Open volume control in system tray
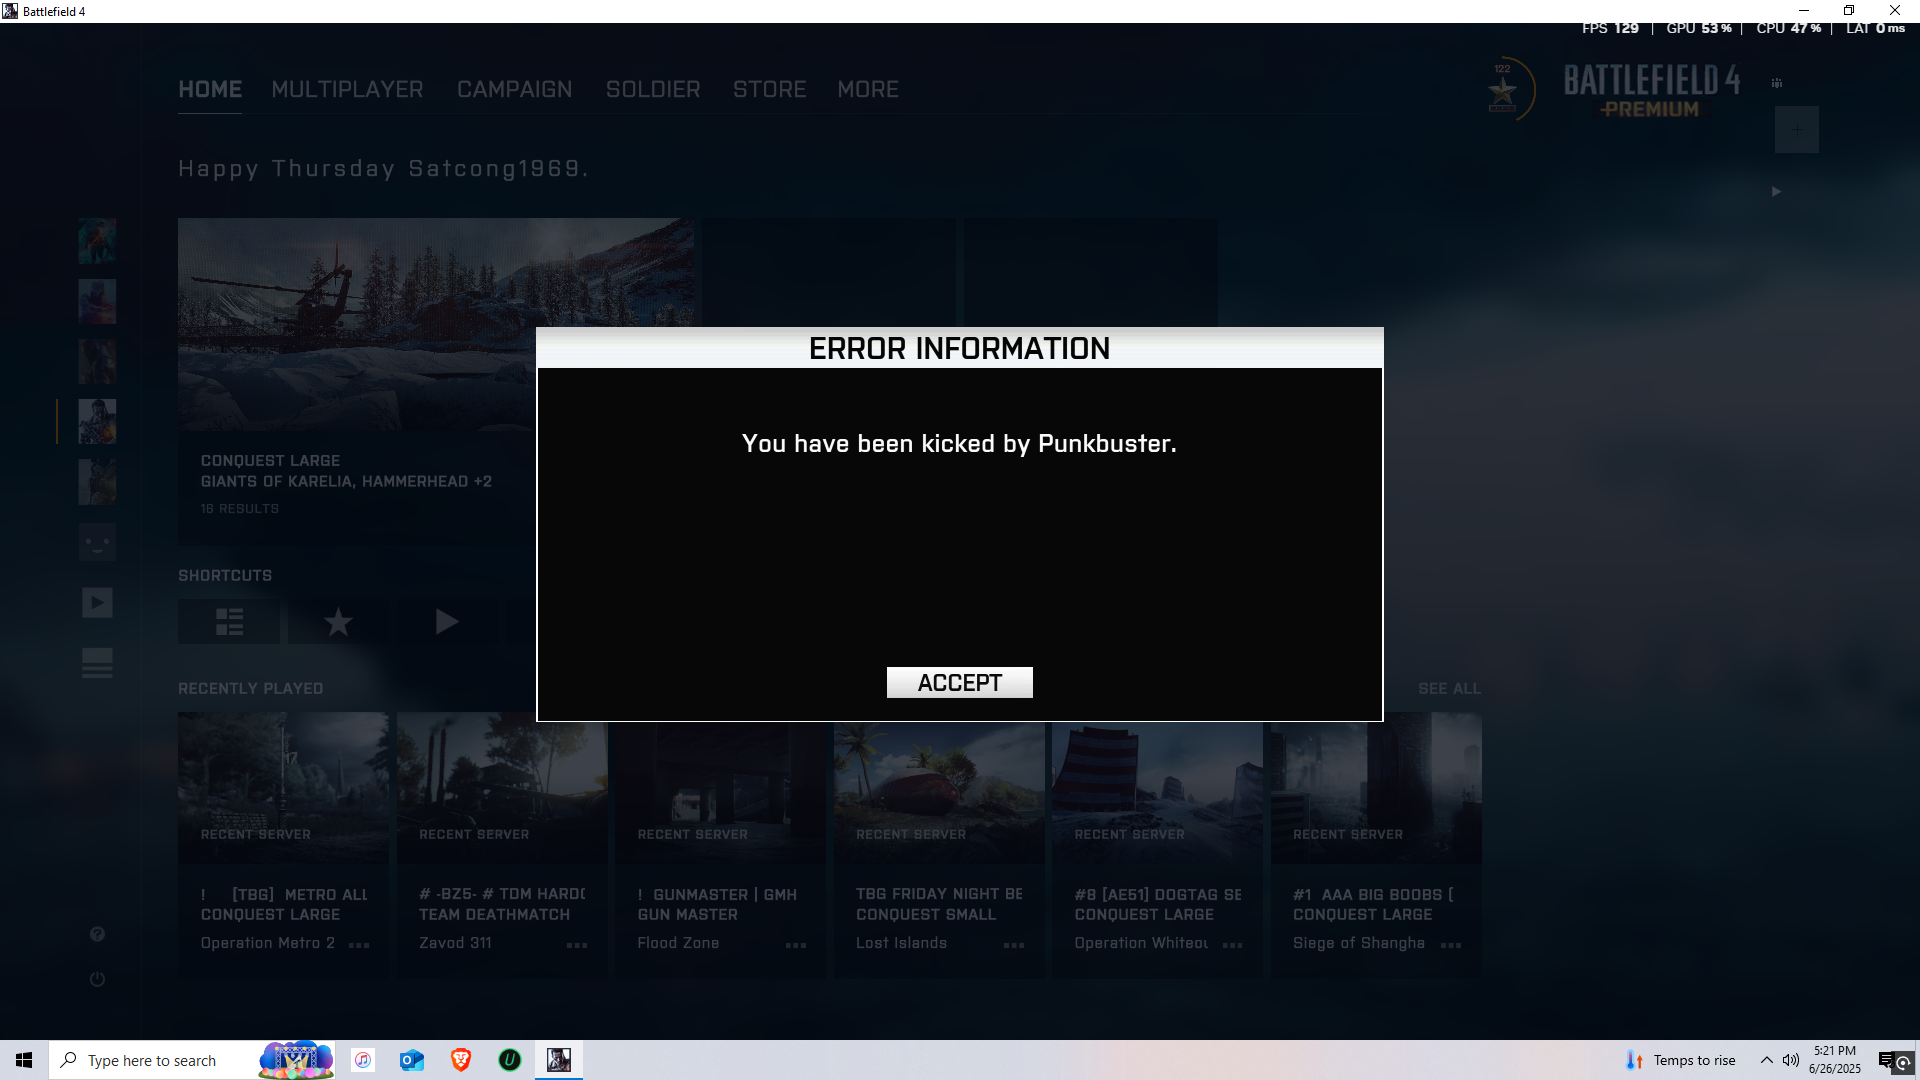The height and width of the screenshot is (1080, 1920). click(1791, 1060)
